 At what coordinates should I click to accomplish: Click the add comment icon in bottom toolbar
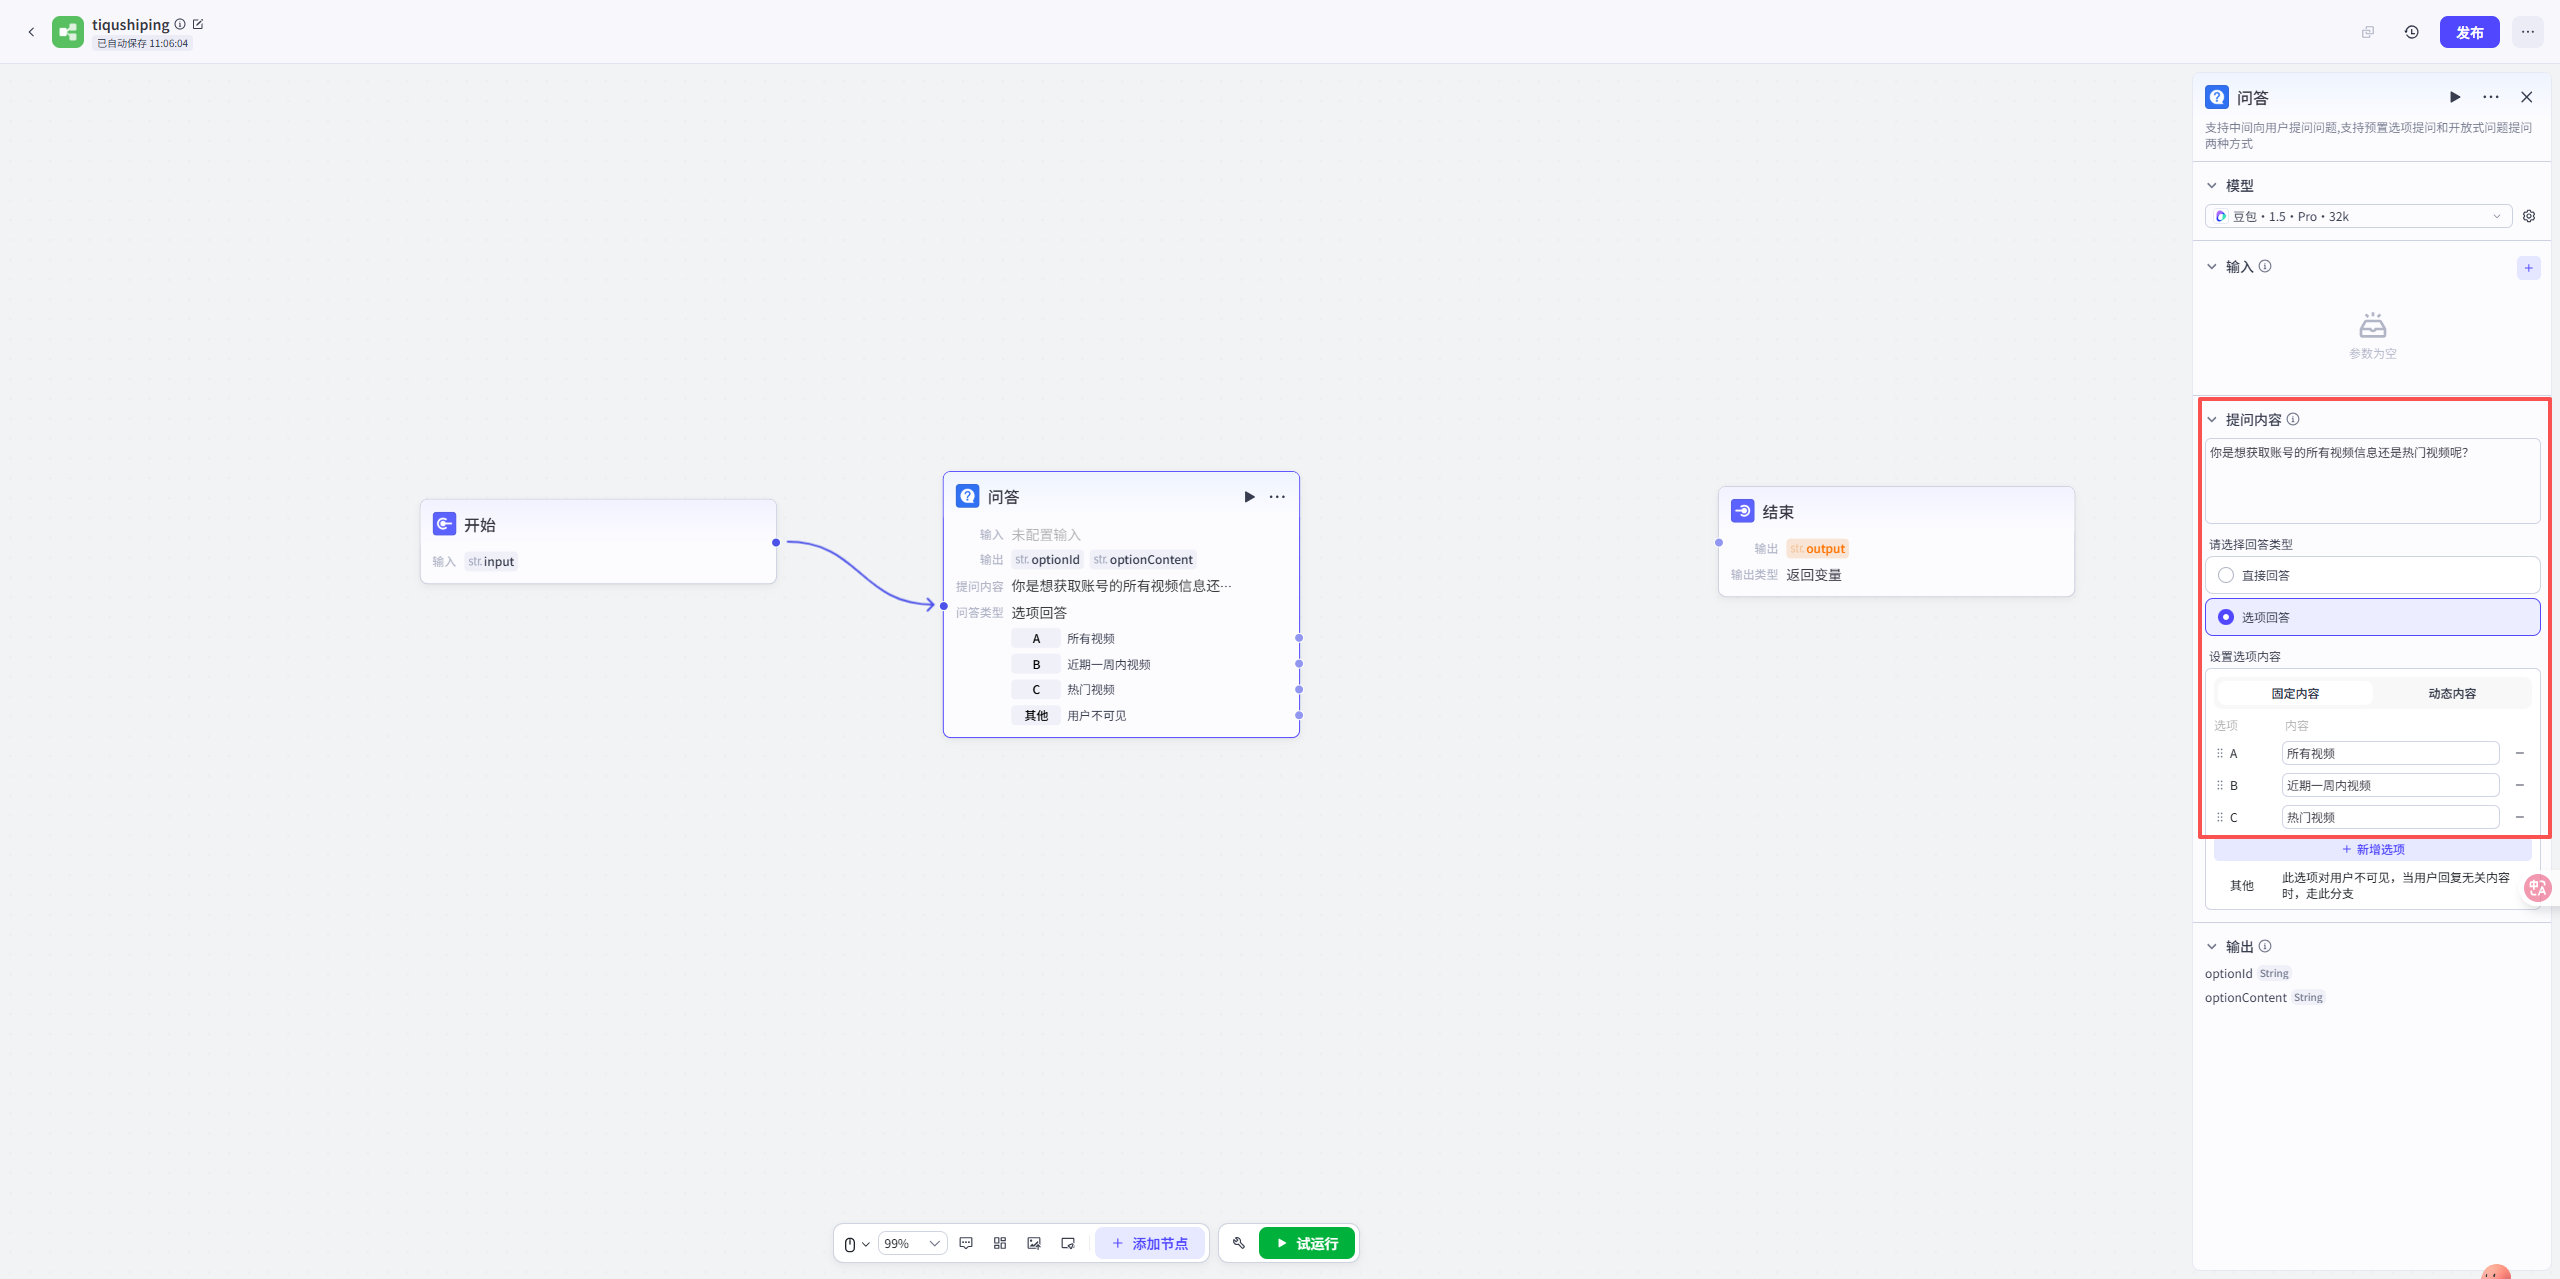pyautogui.click(x=966, y=1243)
